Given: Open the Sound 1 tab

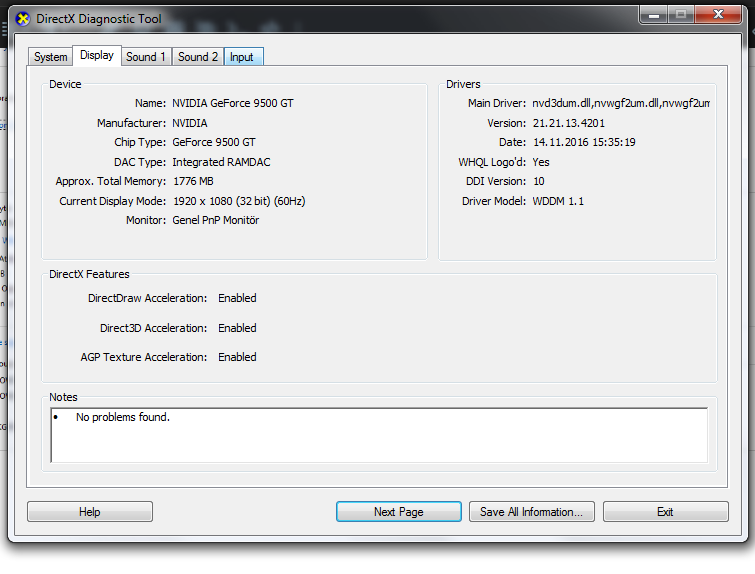Looking at the screenshot, I should (146, 57).
